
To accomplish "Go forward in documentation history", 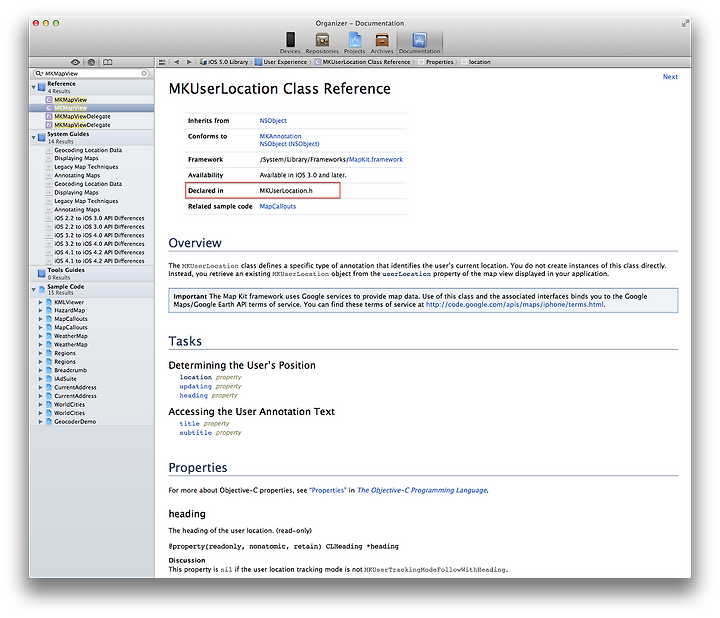I will tap(189, 62).
